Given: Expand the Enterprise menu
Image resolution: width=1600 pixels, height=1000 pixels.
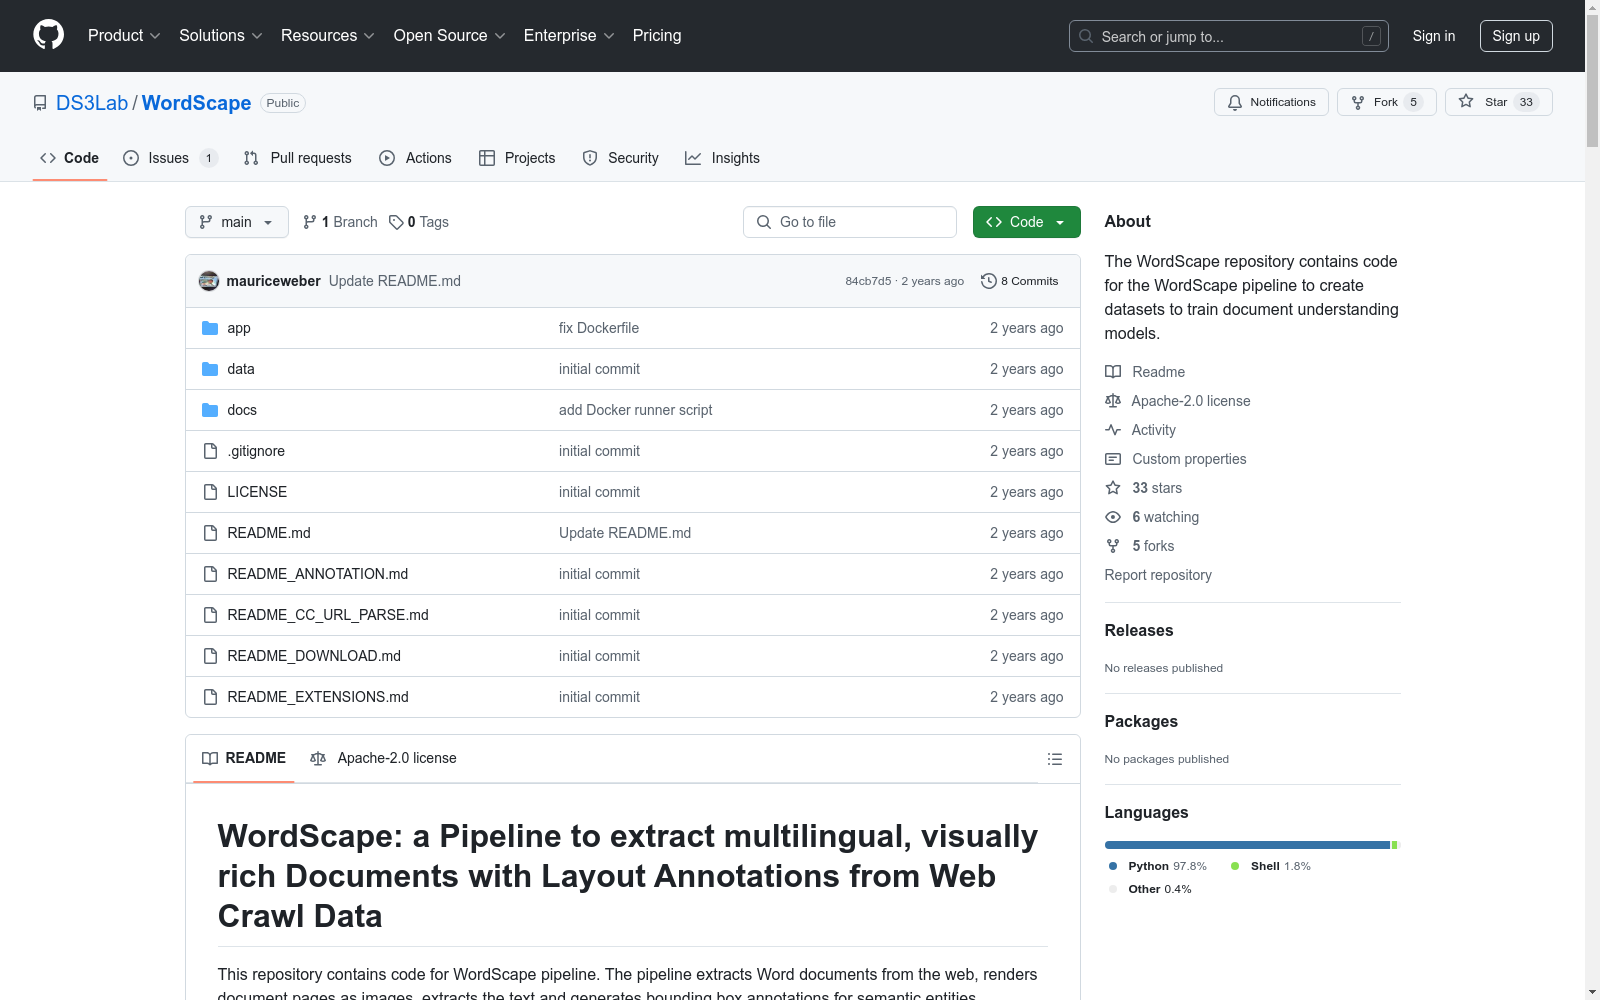Looking at the screenshot, I should [x=569, y=35].
